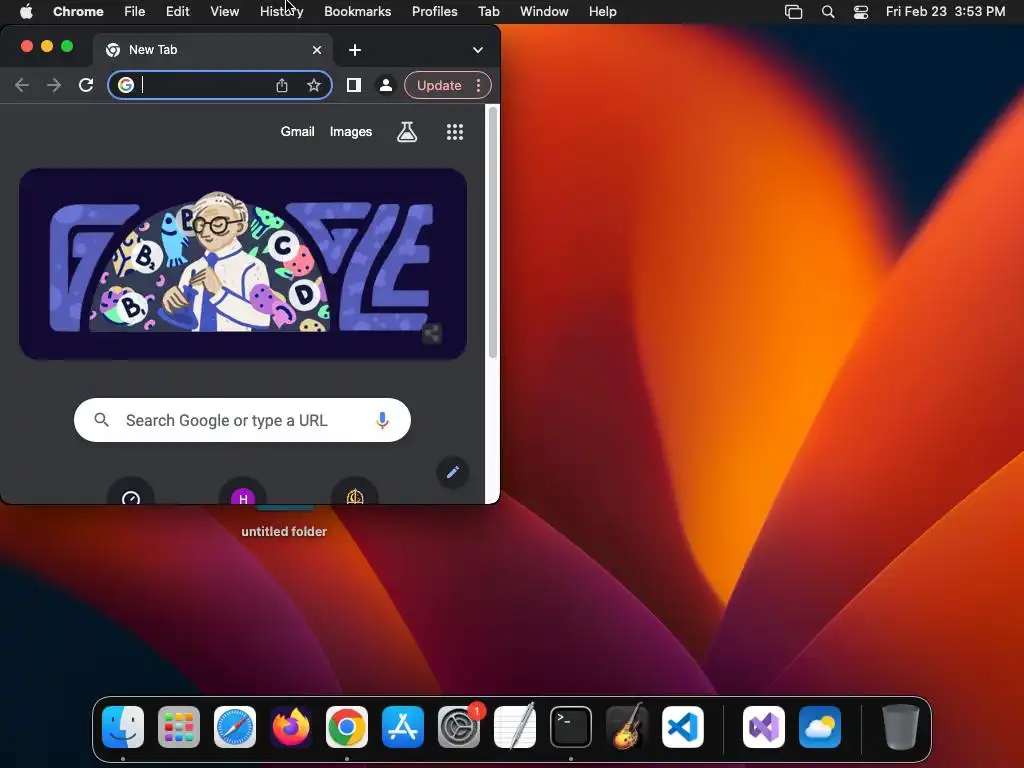Open Spotlight search in menu bar
Screen dimensions: 1024x768
click(828, 12)
